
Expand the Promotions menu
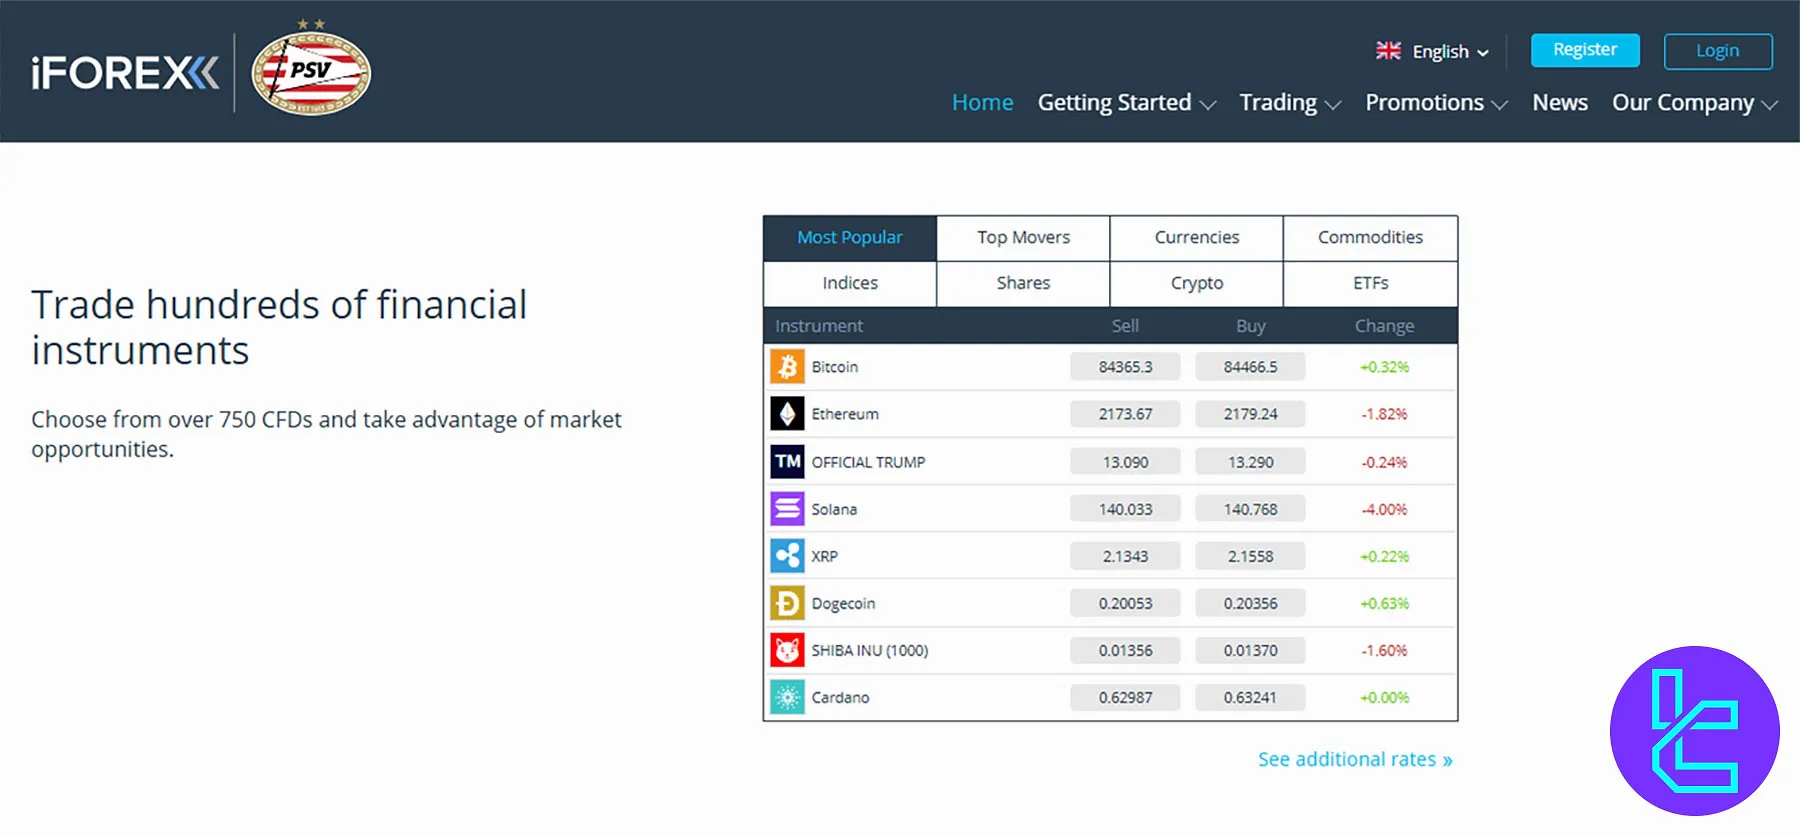pos(1436,103)
